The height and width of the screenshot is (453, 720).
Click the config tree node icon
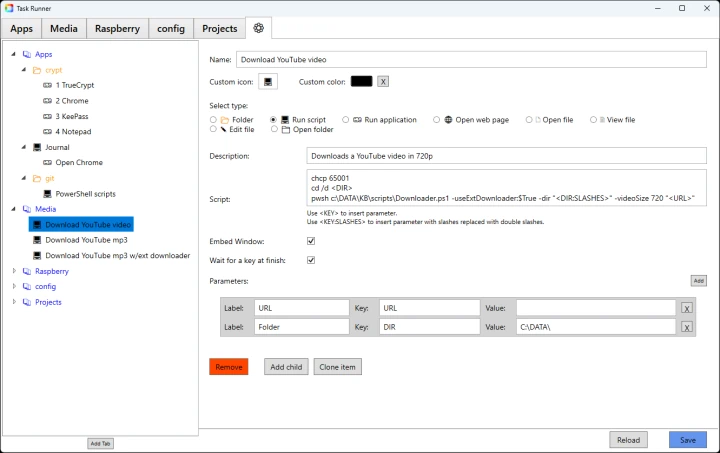coord(27,286)
